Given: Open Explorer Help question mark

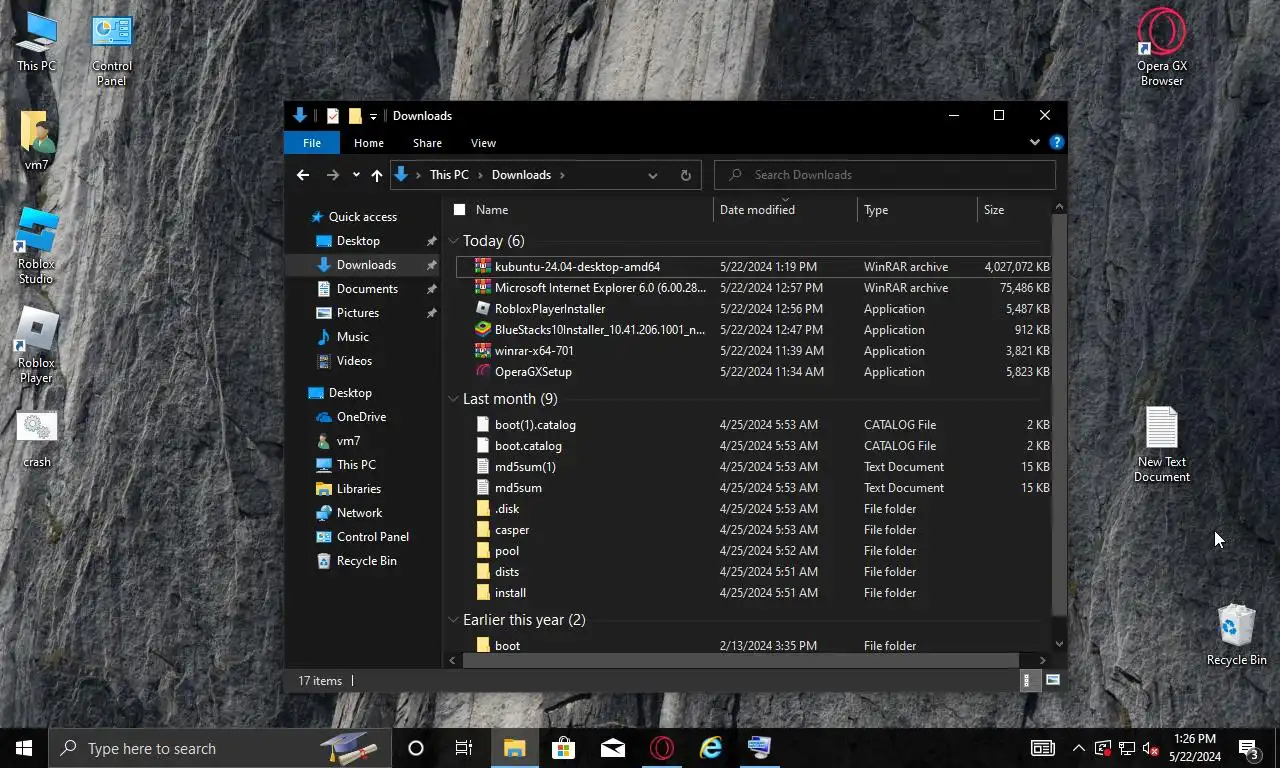Looking at the screenshot, I should click(1056, 143).
